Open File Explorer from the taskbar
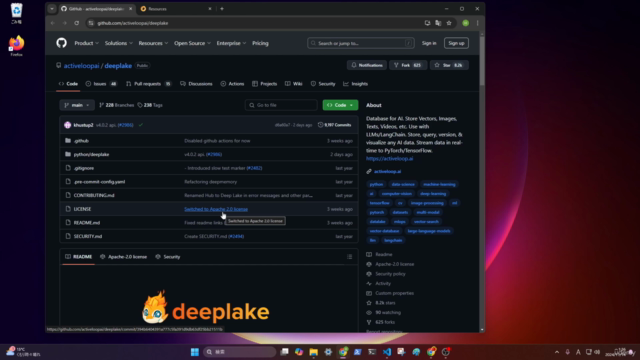The image size is (640, 360). (313, 352)
